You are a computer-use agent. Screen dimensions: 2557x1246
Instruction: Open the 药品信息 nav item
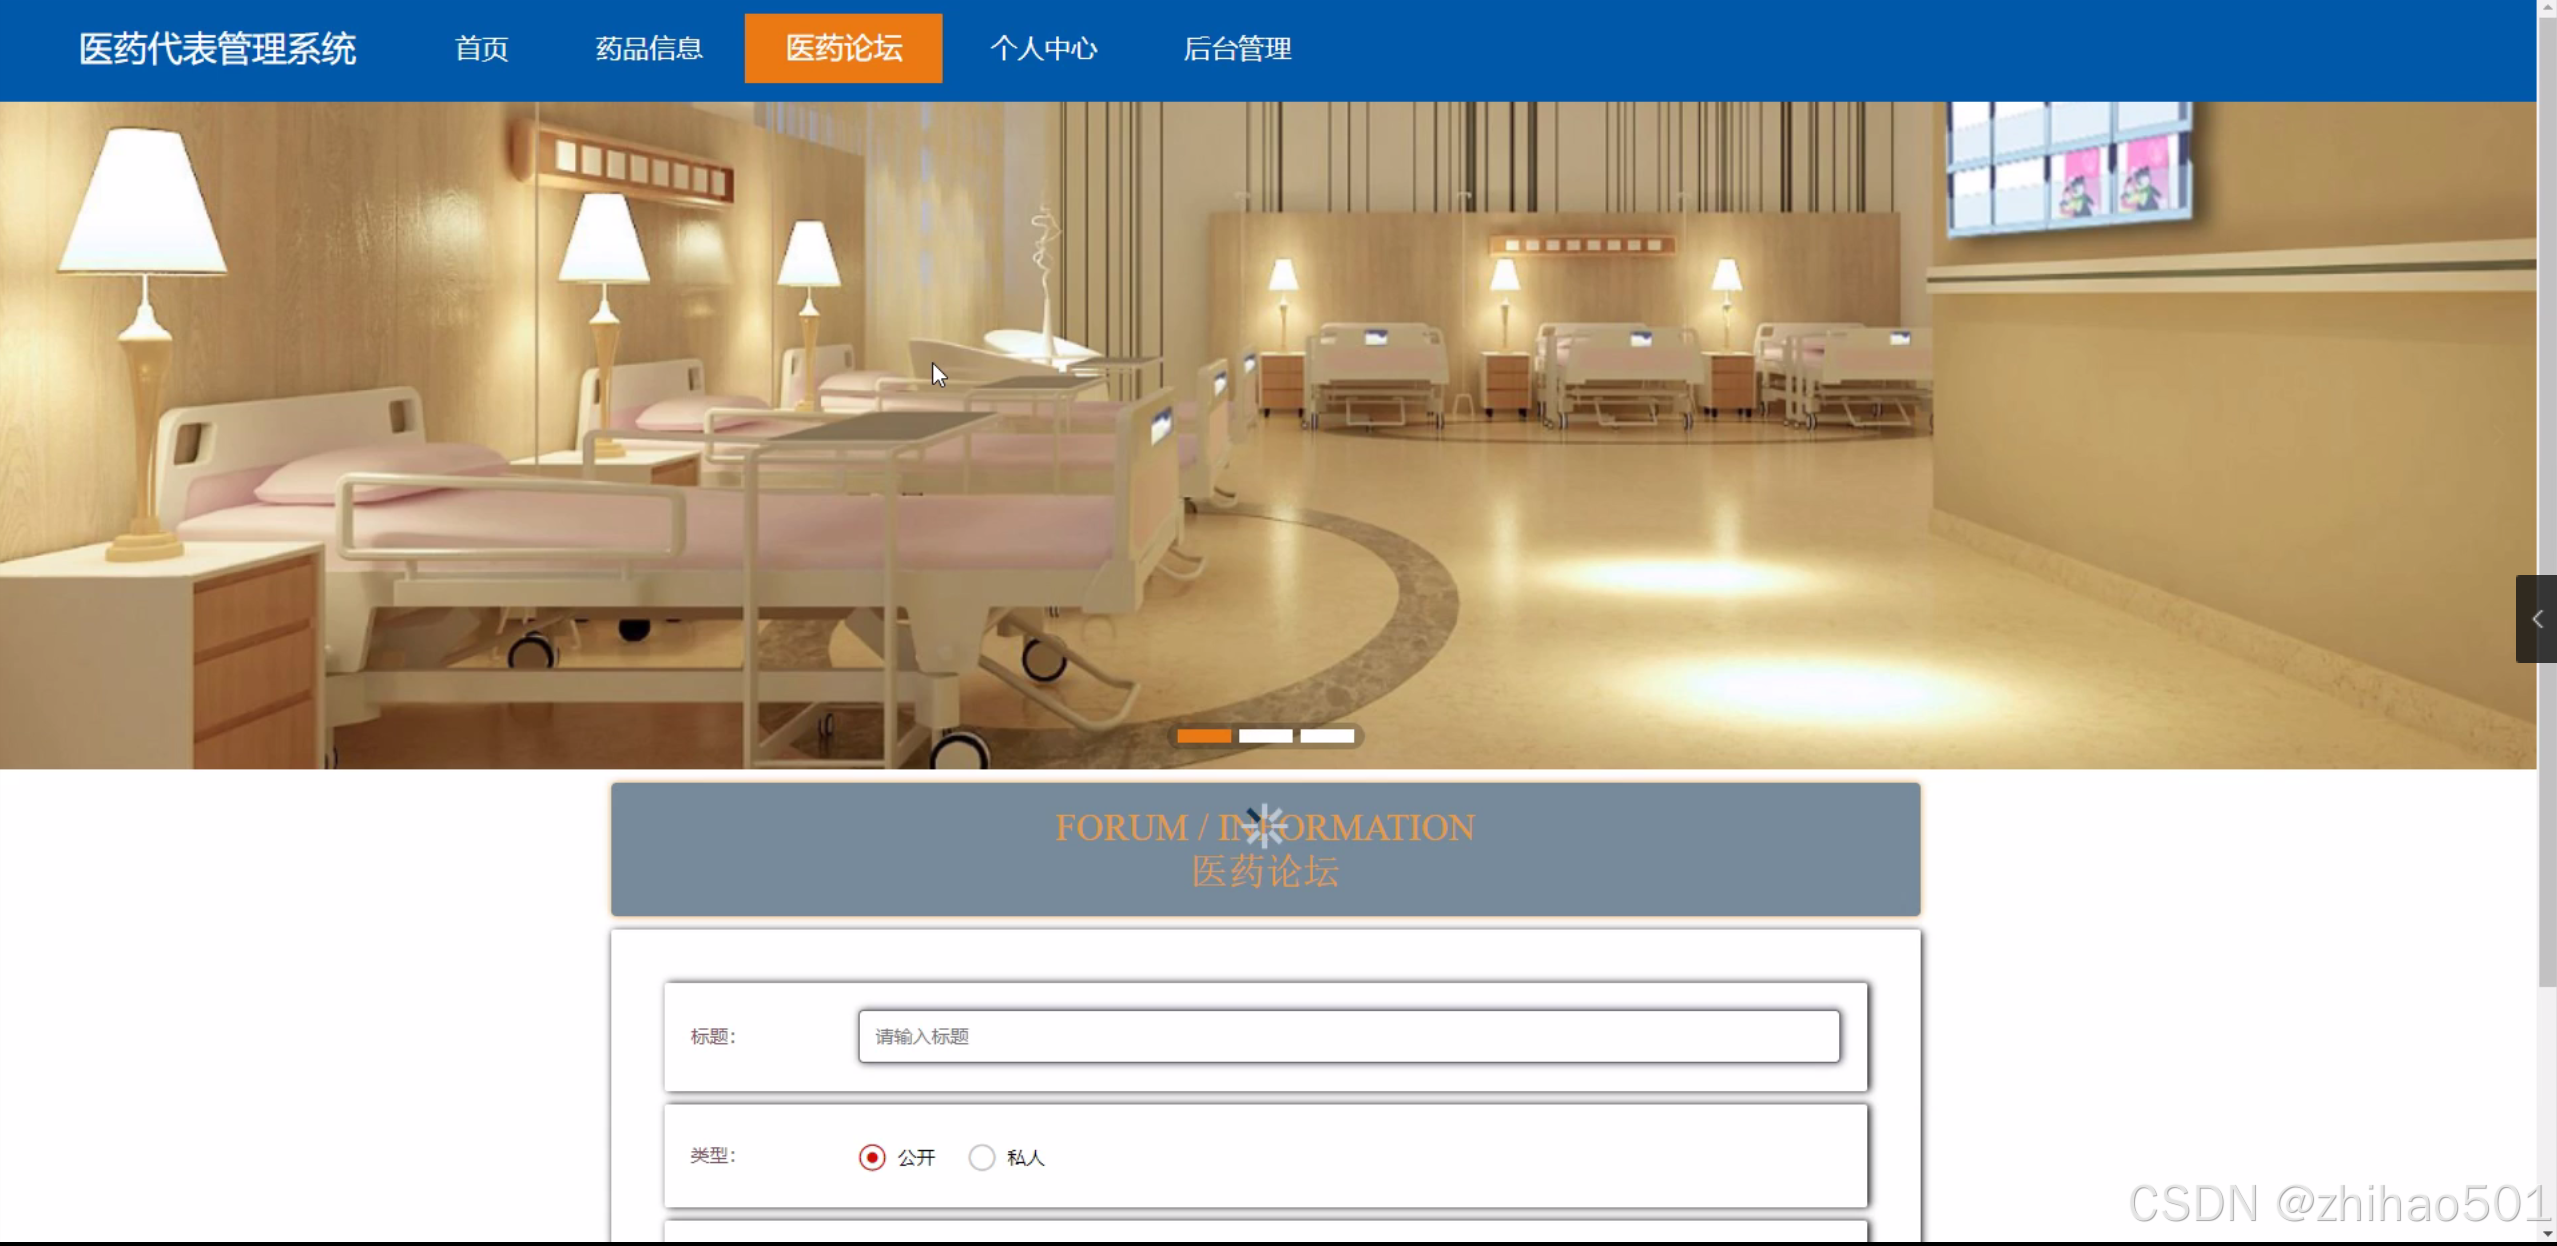[x=649, y=48]
